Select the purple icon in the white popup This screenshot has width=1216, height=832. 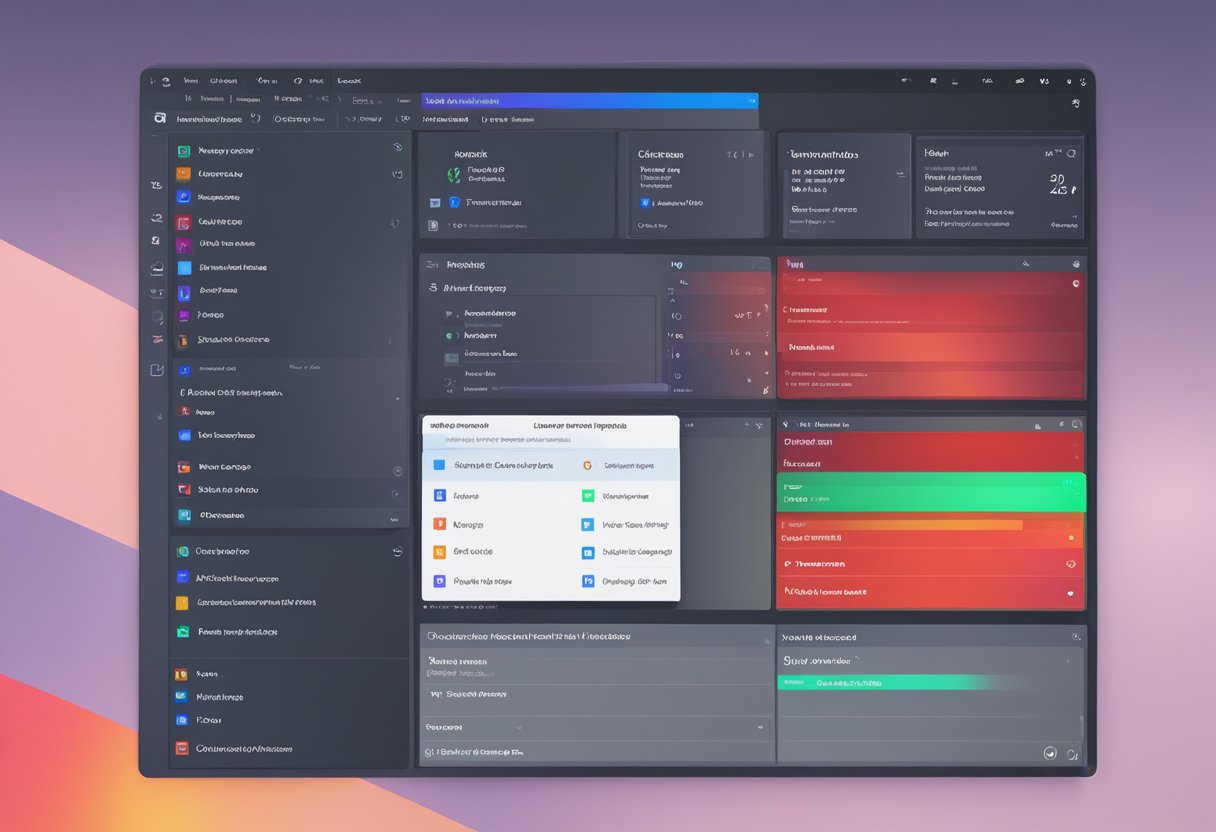pyautogui.click(x=439, y=581)
